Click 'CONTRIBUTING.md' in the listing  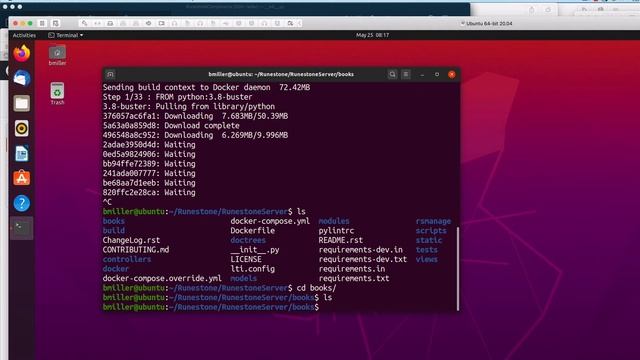[x=136, y=250]
